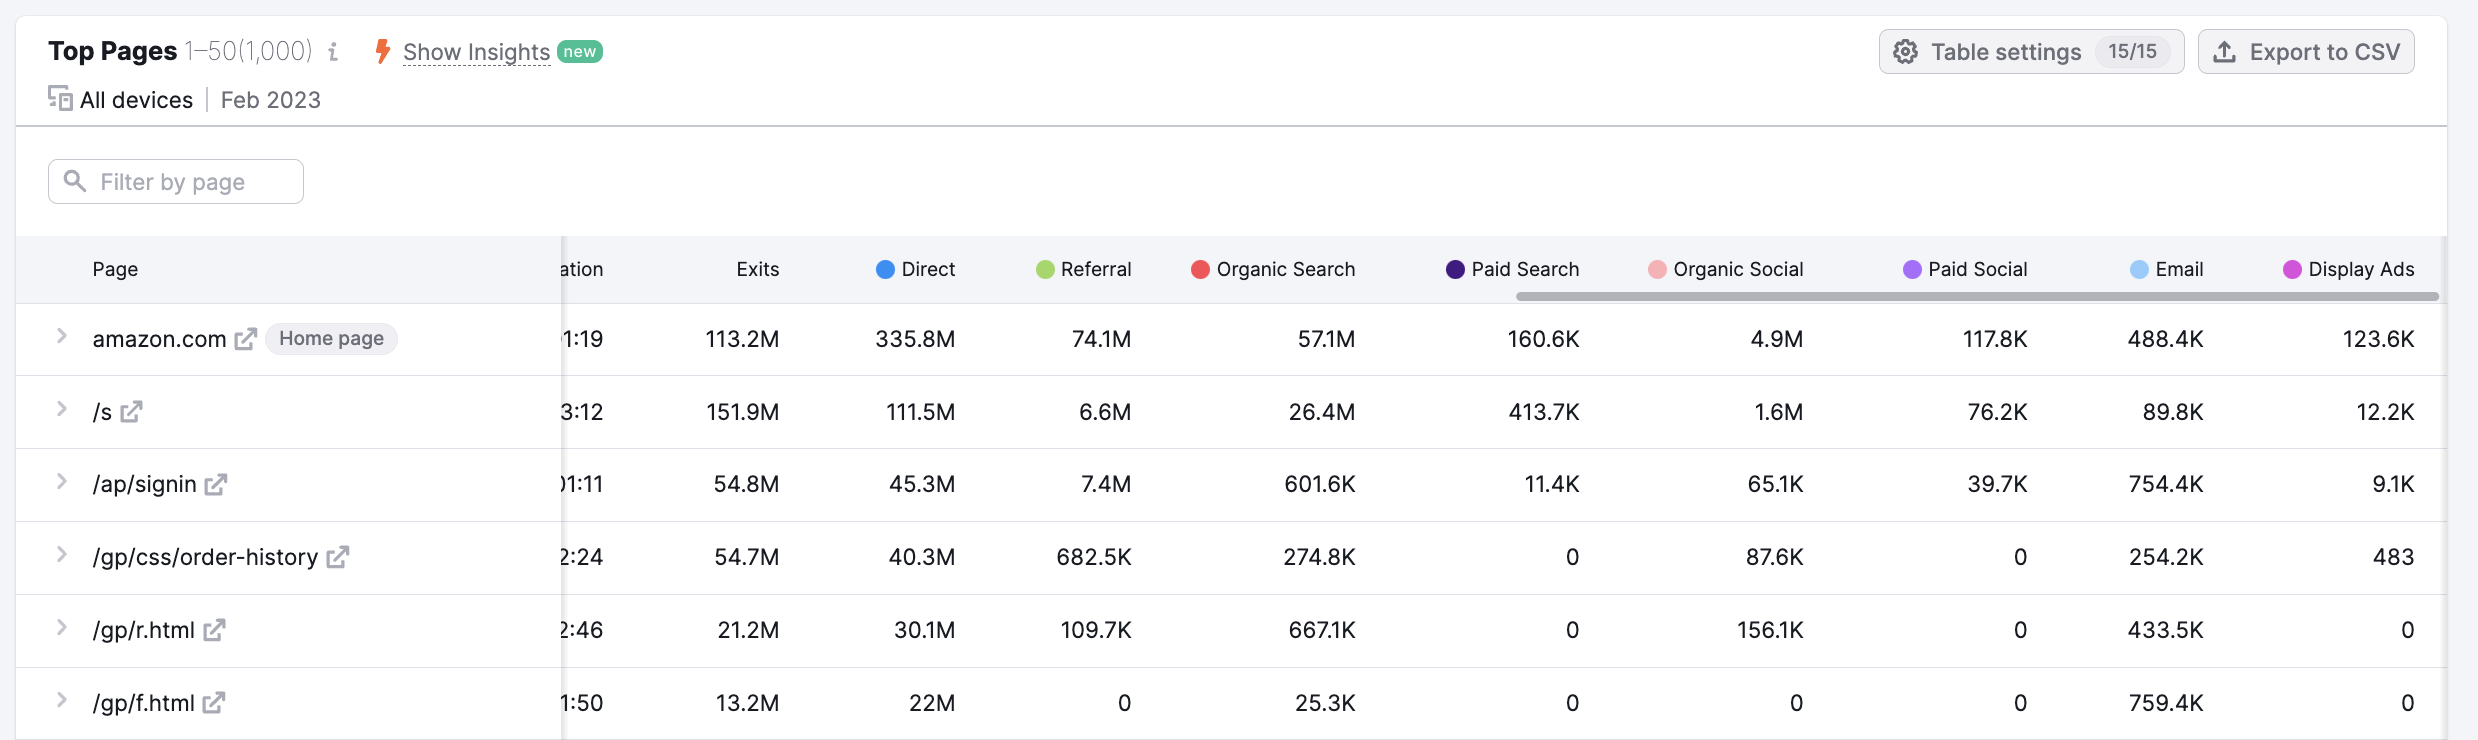The width and height of the screenshot is (2478, 740).
Task: Expand the /gp/css/order-history row
Action: (x=61, y=555)
